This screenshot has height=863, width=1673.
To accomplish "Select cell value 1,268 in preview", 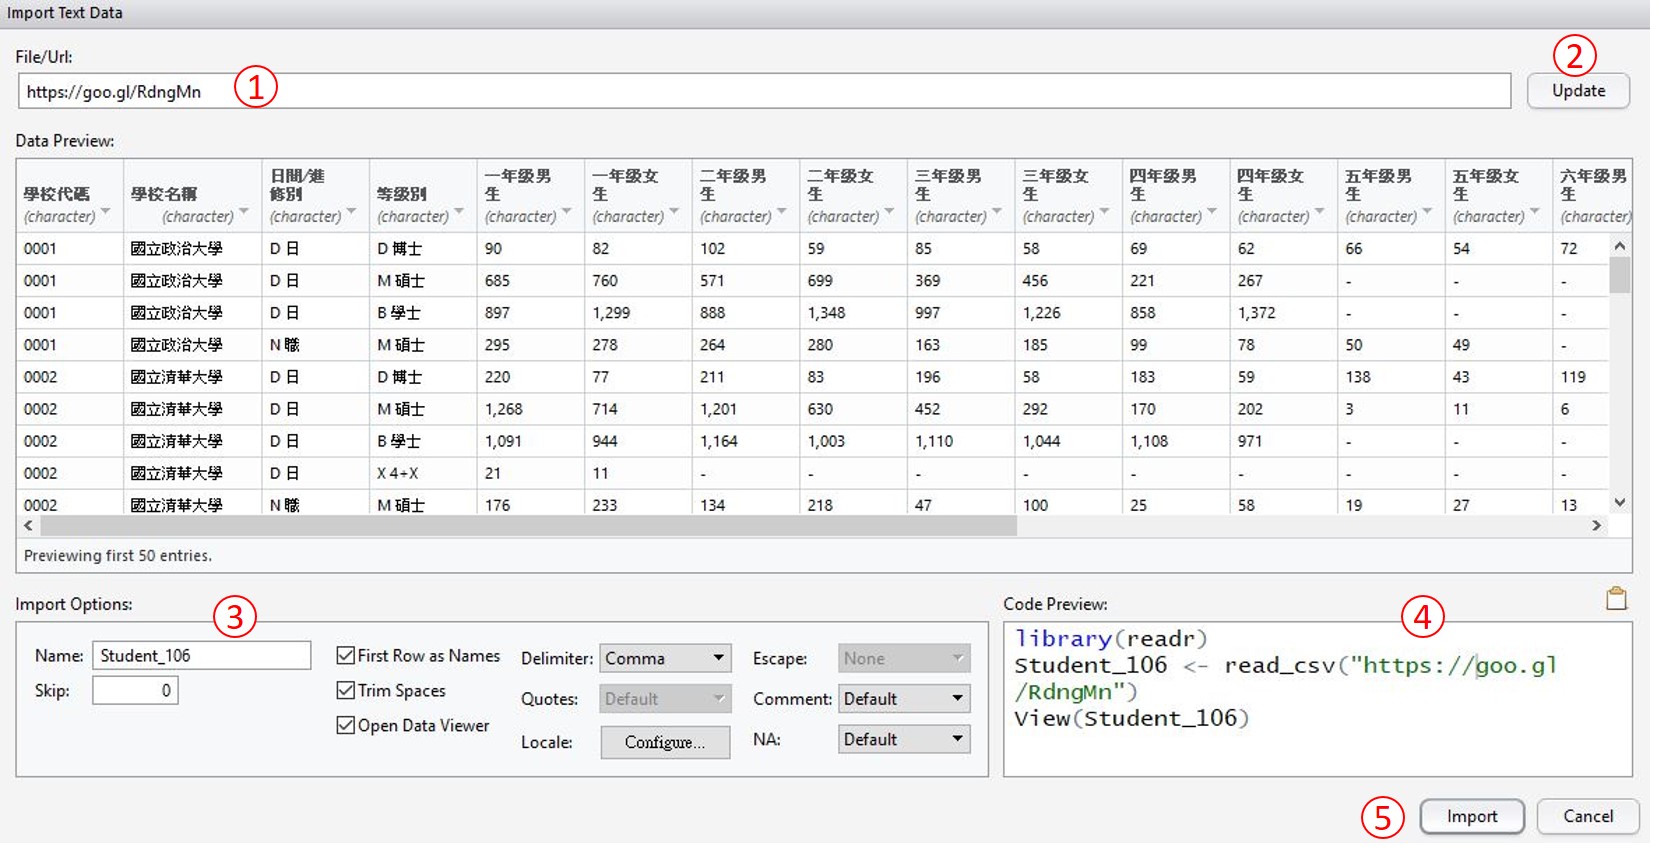I will [x=504, y=409].
